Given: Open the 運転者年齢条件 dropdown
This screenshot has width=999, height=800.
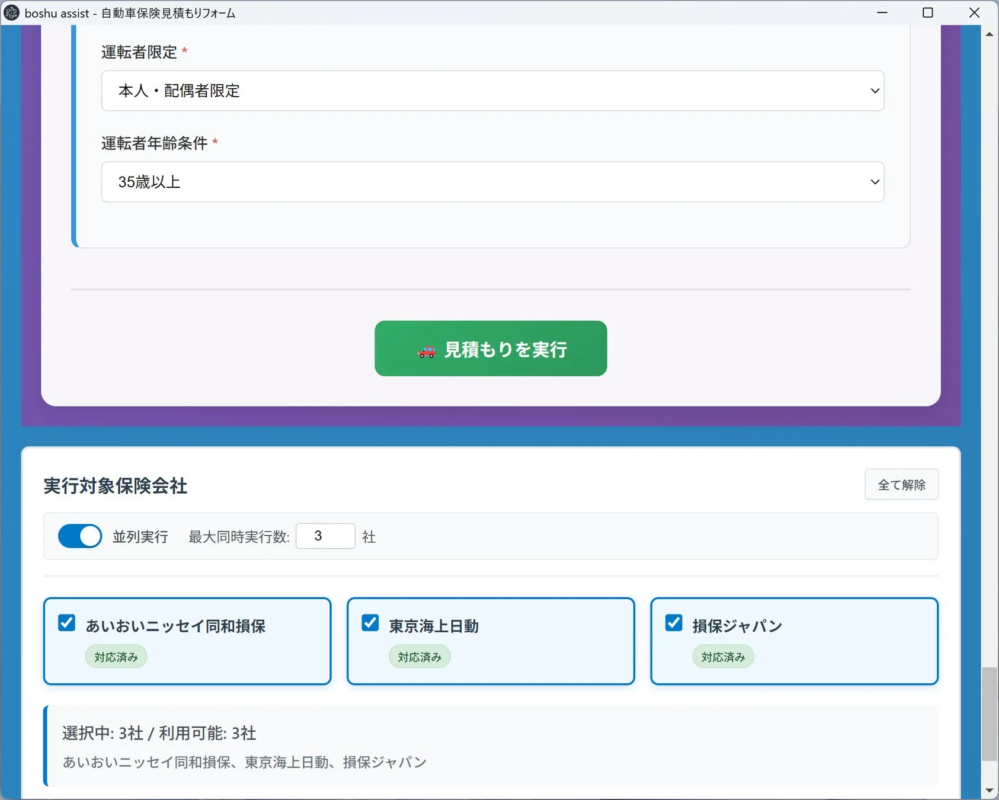Looking at the screenshot, I should pyautogui.click(x=490, y=182).
